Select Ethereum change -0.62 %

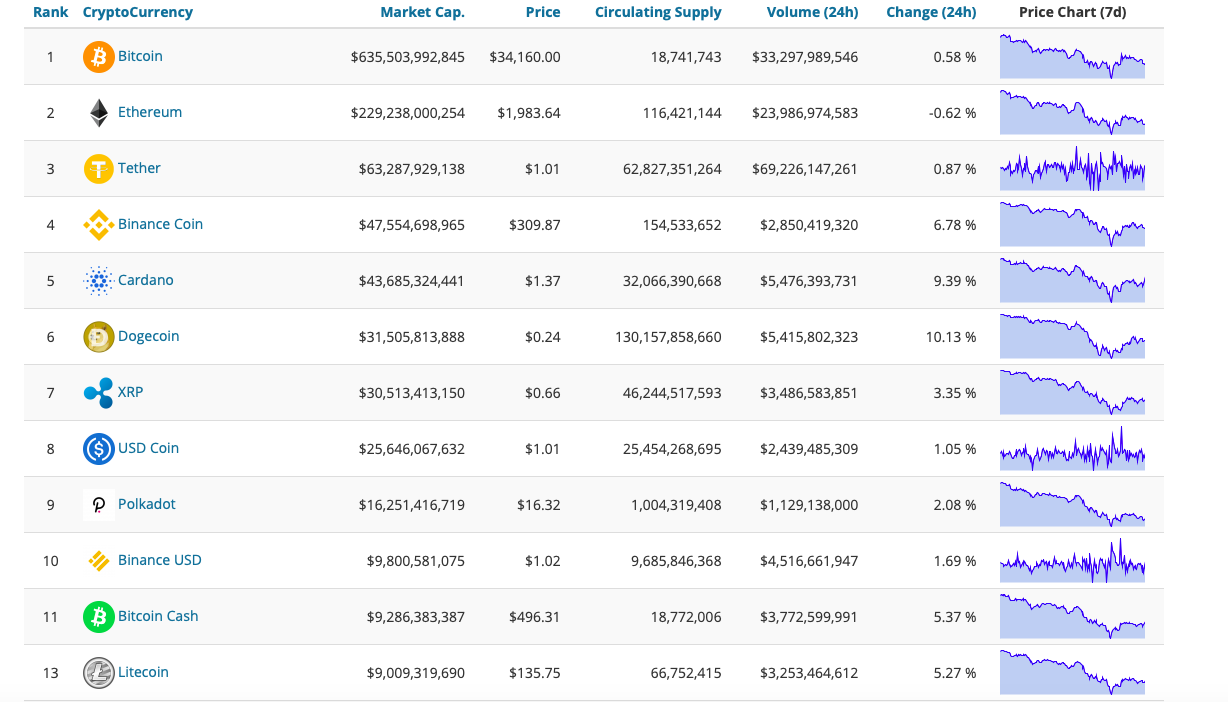(952, 113)
